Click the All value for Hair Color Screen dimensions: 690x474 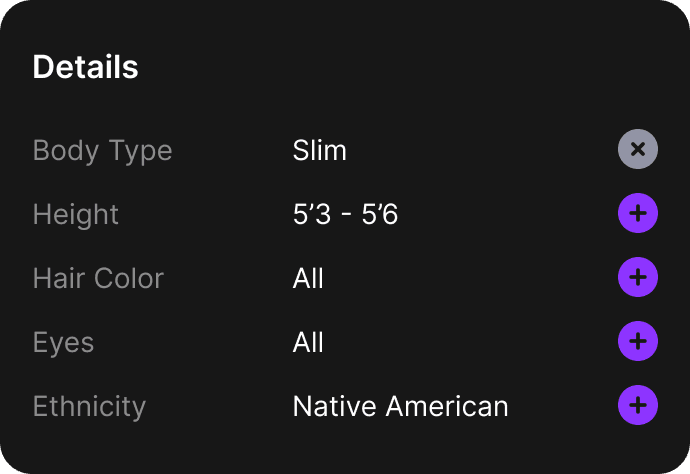308,278
